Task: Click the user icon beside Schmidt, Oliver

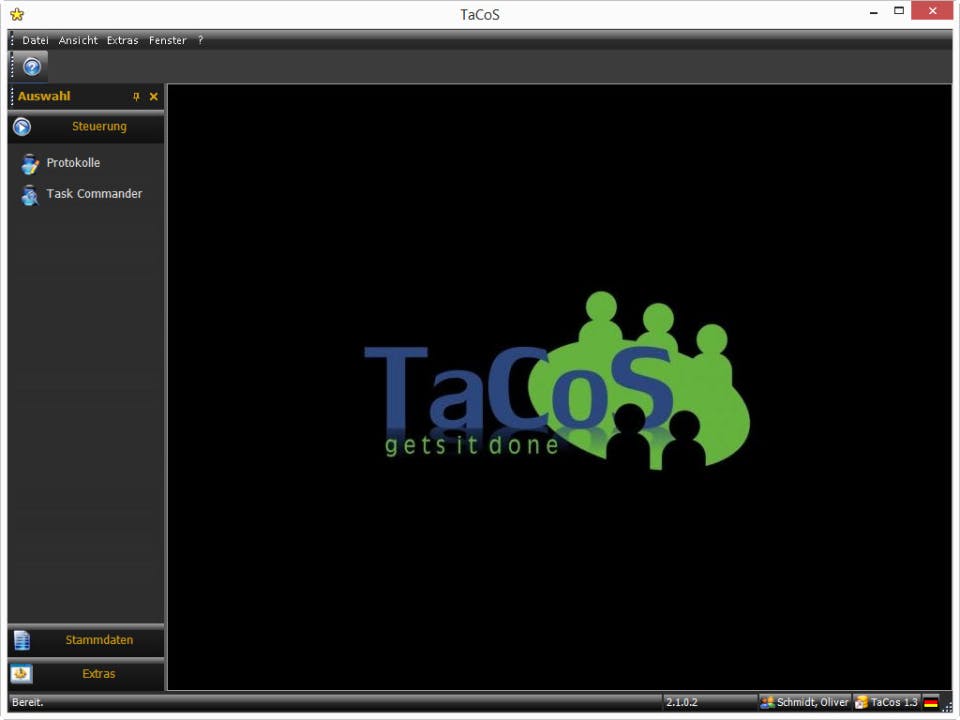Action: pyautogui.click(x=767, y=702)
